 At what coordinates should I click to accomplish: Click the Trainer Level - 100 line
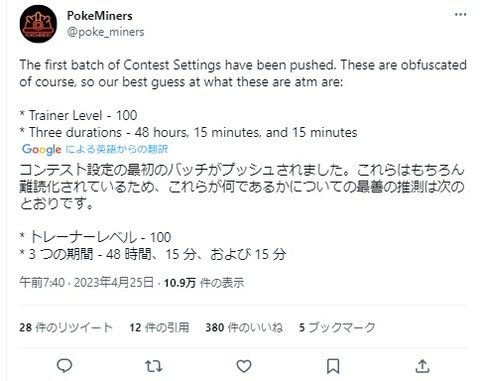pyautogui.click(x=78, y=115)
